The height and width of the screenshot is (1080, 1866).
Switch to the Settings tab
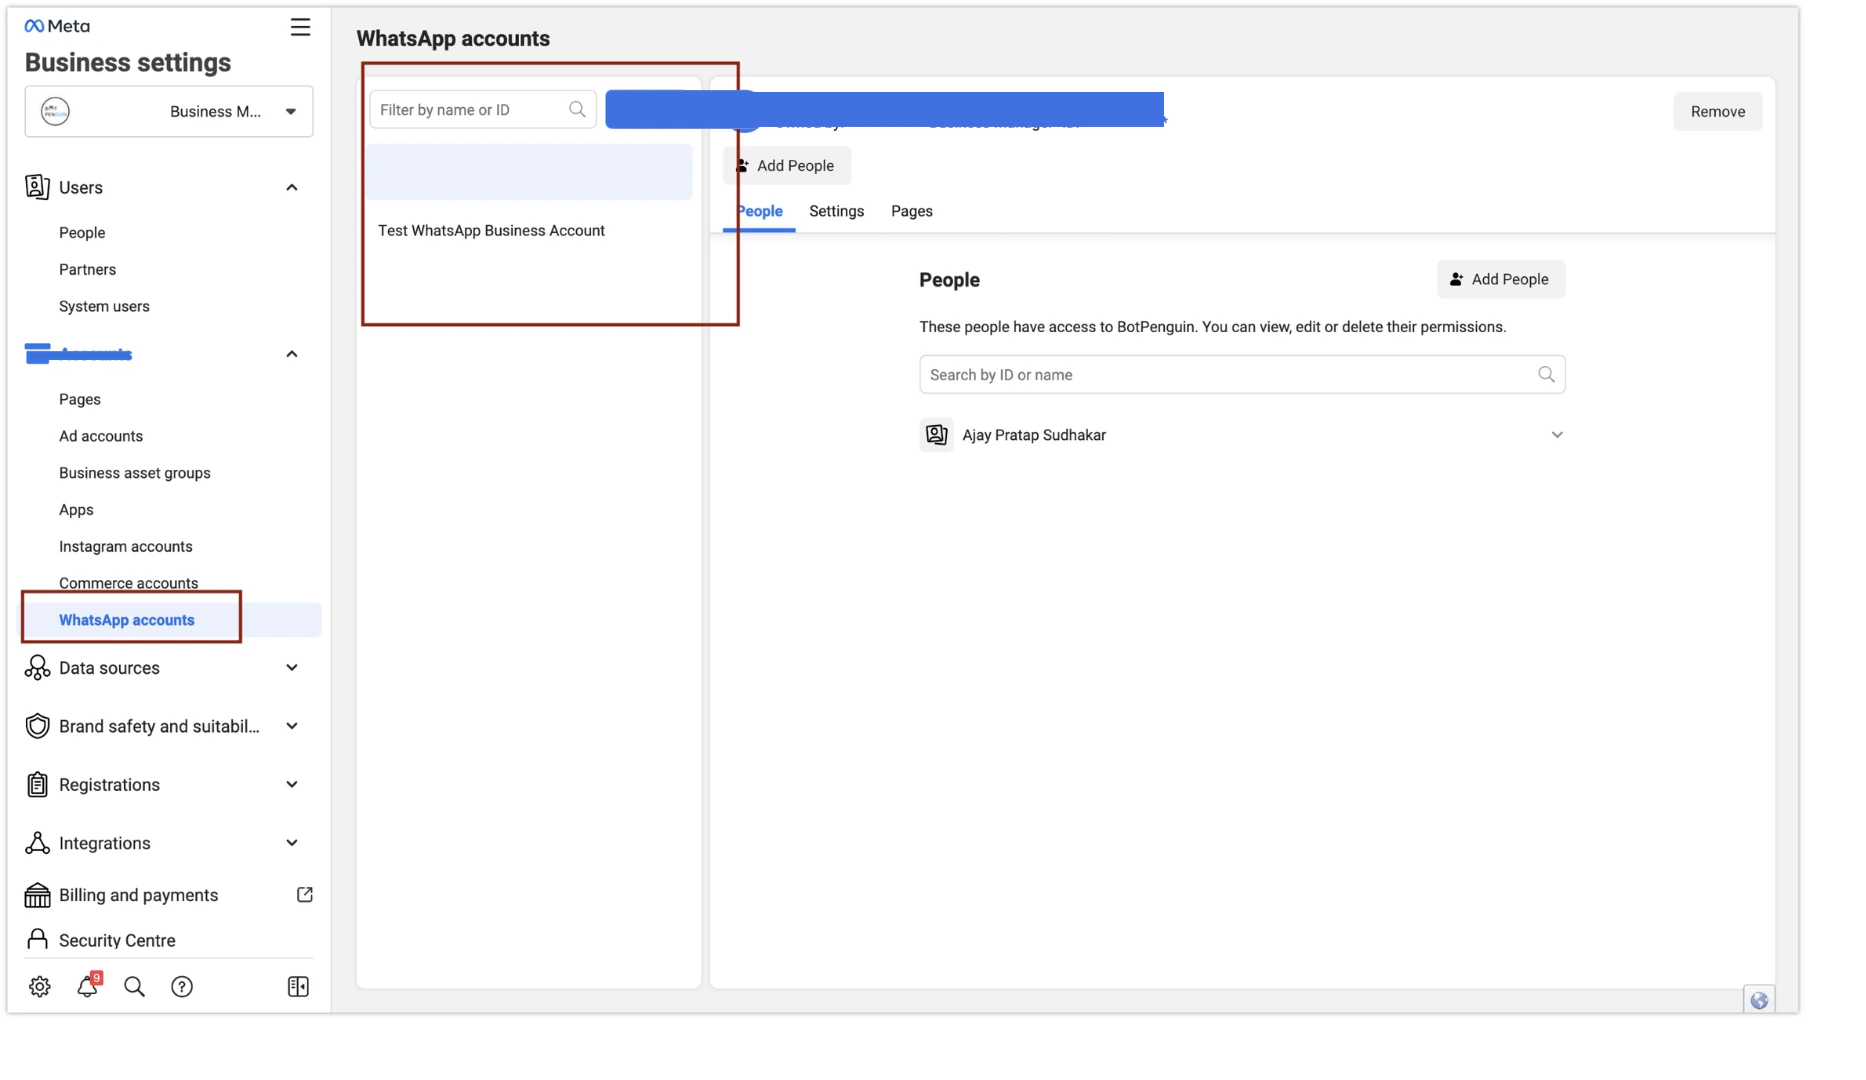click(x=836, y=212)
